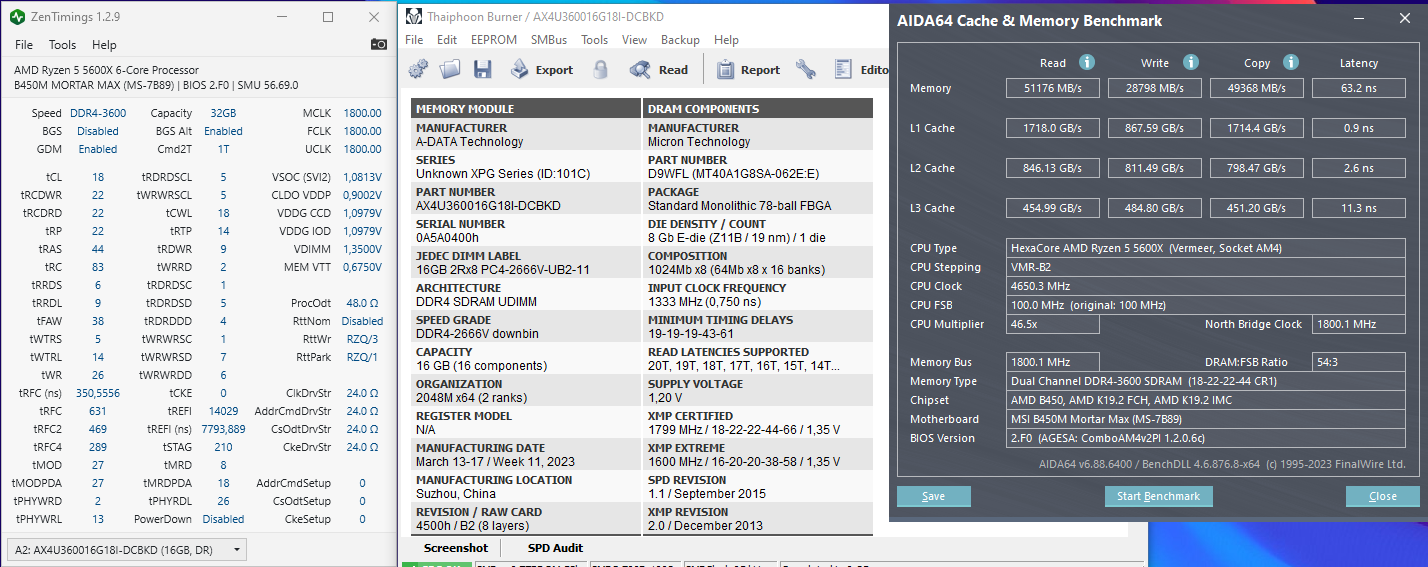Click Memory Read field showing 51176 MB/s
Image resolution: width=1428 pixels, height=567 pixels.
[x=1052, y=88]
